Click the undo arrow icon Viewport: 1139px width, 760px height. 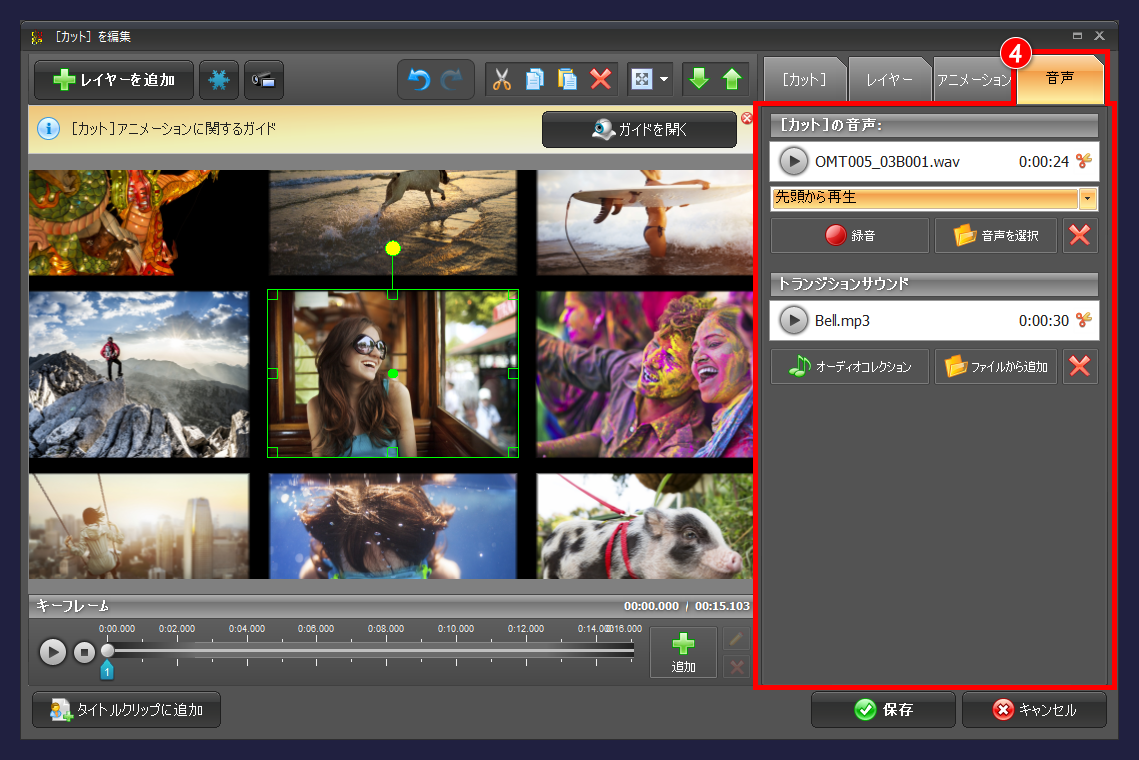point(420,80)
